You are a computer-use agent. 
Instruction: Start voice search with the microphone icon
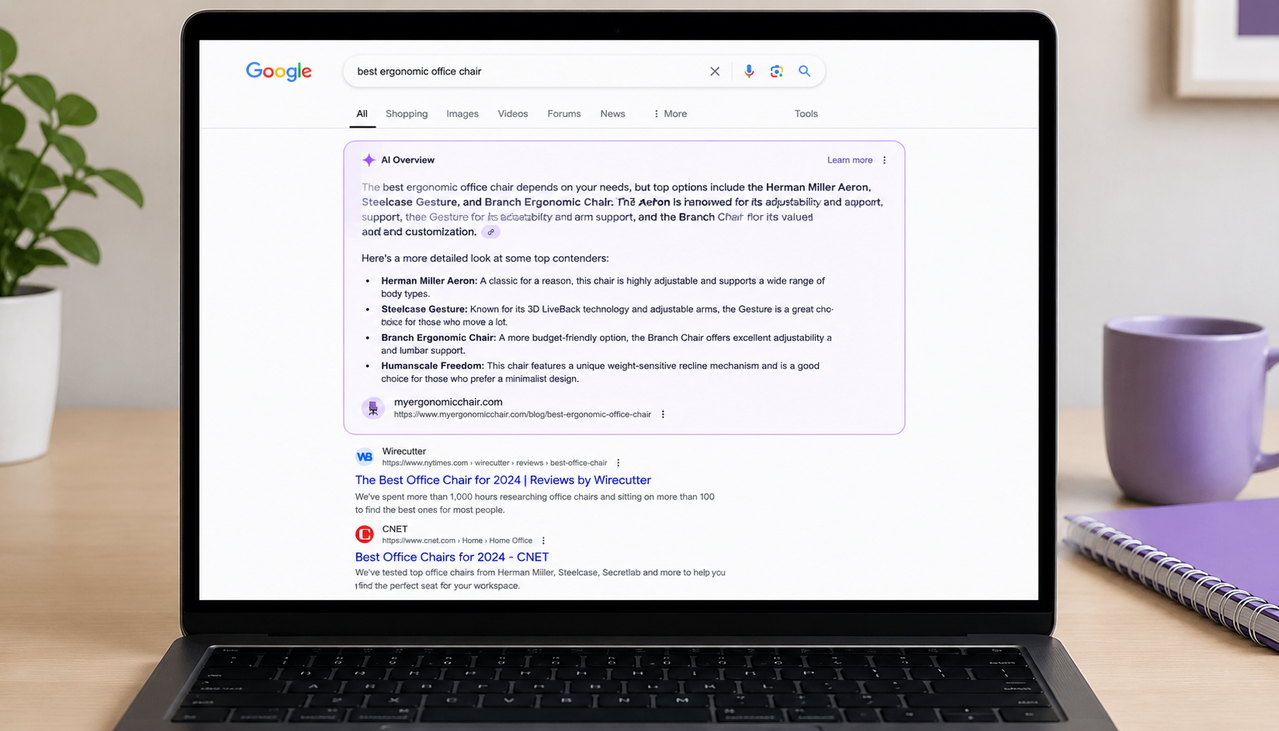click(x=749, y=71)
